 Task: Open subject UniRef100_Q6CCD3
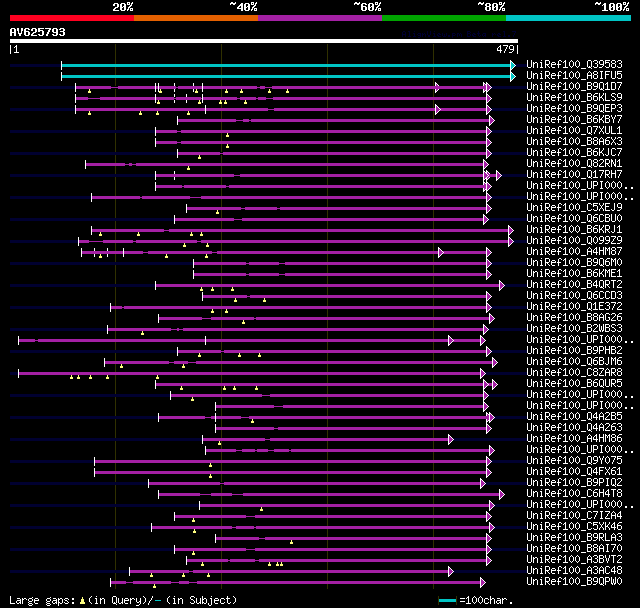pyautogui.click(x=574, y=295)
